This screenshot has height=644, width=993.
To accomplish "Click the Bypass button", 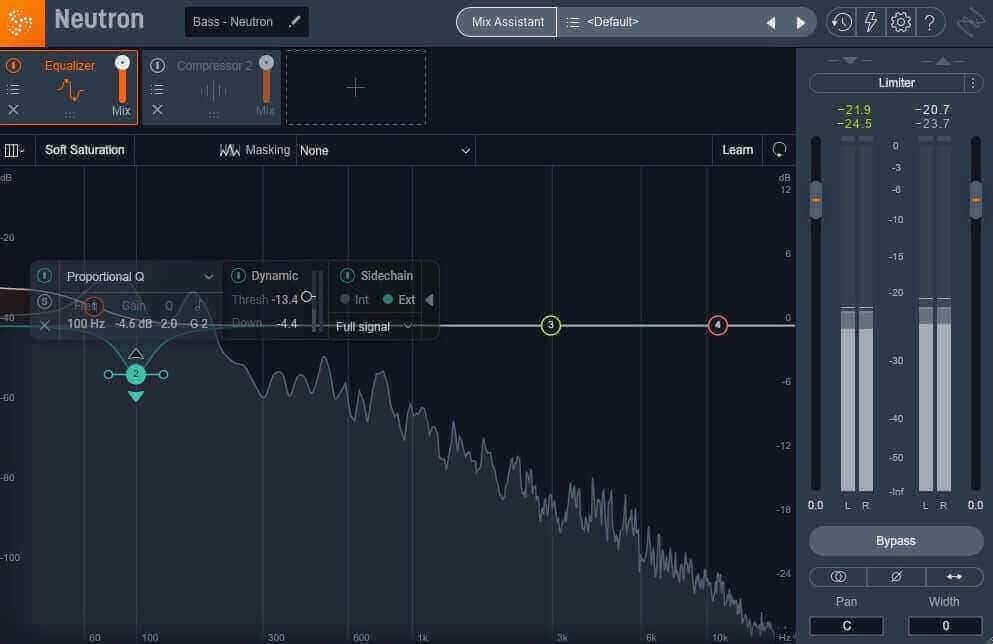I will point(895,541).
